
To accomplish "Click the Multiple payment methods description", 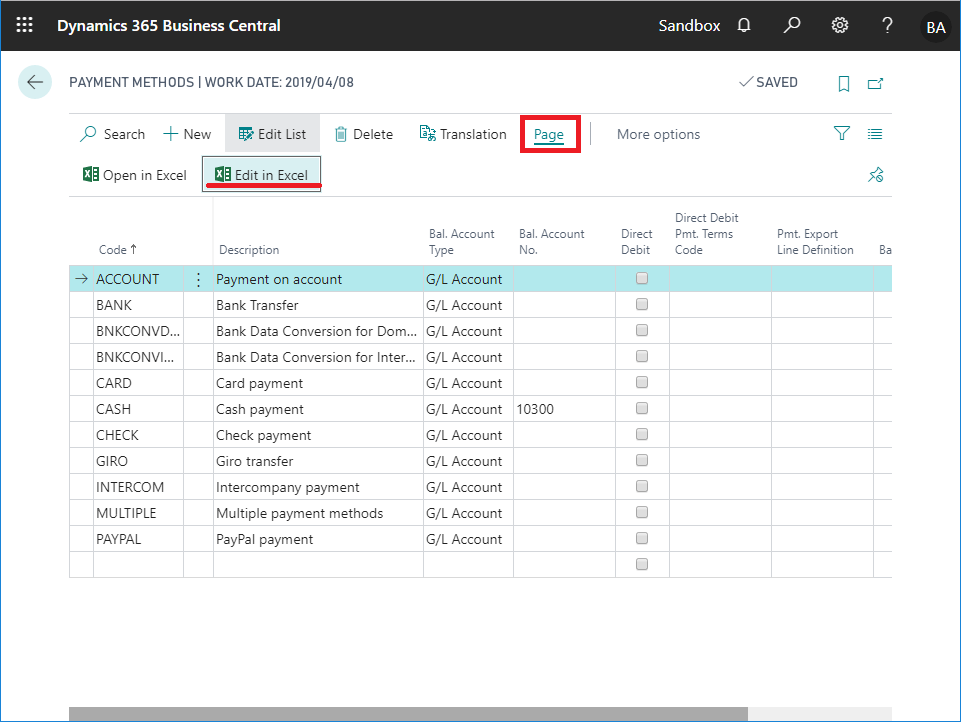I will coord(318,513).
